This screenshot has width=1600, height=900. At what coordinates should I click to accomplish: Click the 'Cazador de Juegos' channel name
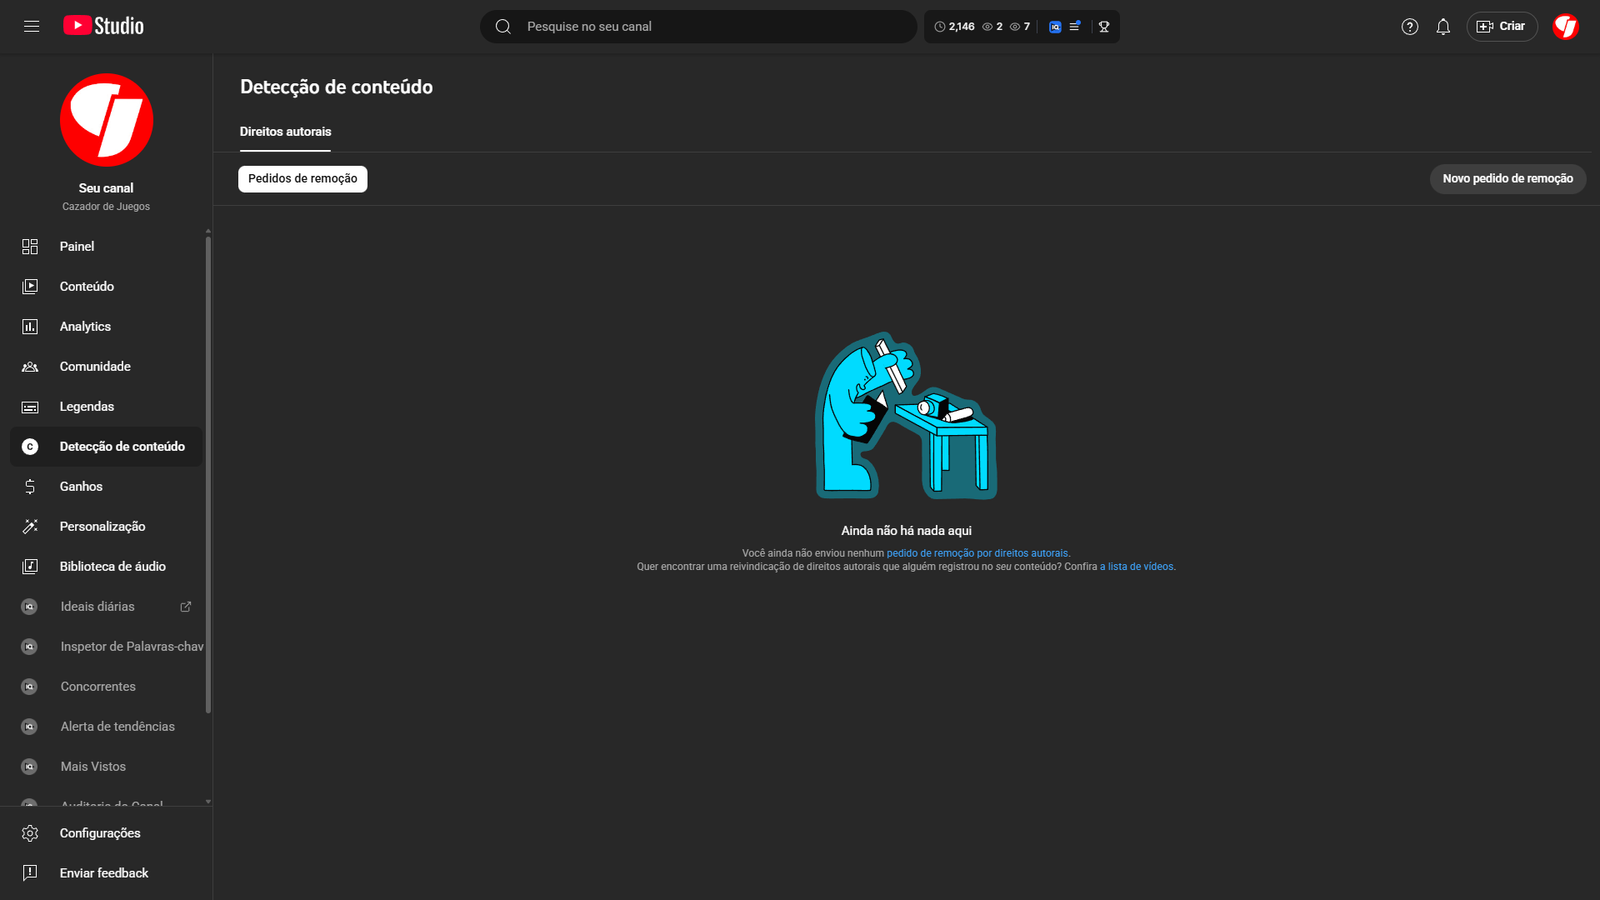click(x=106, y=207)
